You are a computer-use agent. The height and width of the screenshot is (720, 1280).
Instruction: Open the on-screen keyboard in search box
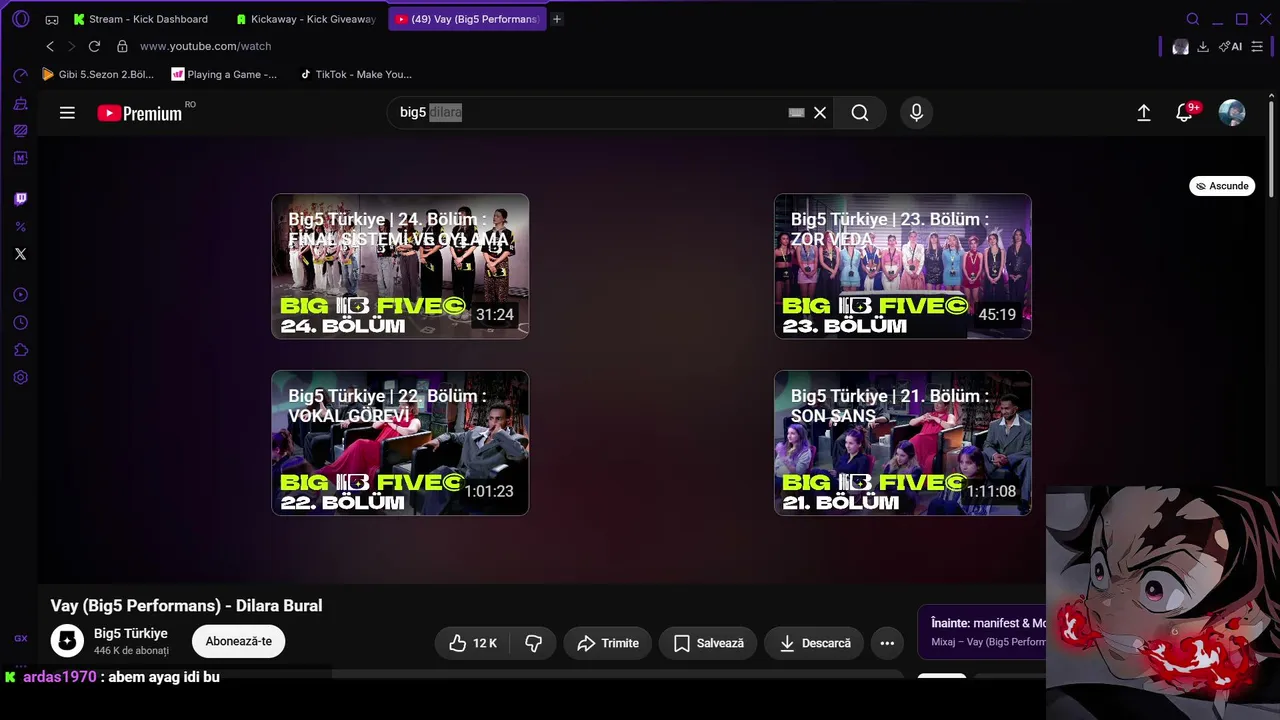[x=796, y=113]
